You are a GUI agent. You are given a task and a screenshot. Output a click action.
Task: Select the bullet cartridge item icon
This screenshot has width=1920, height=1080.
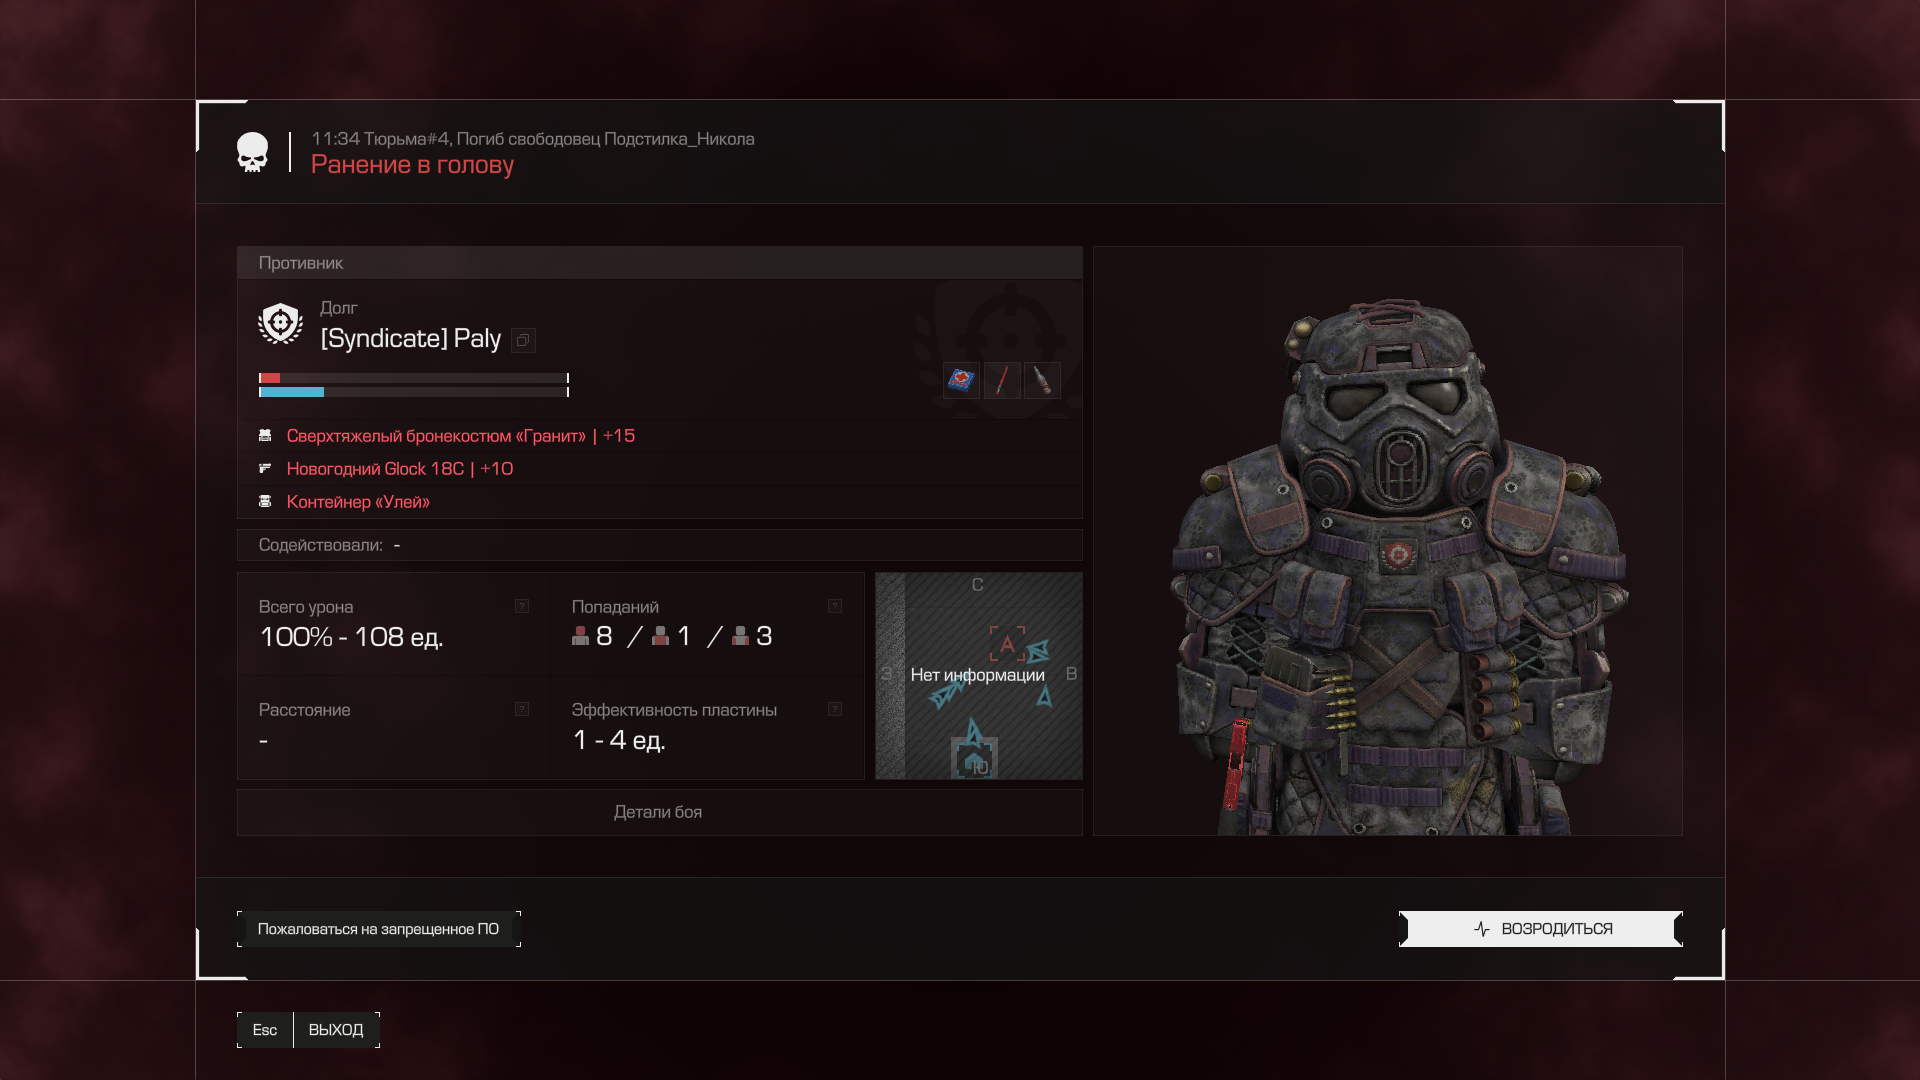(1042, 380)
